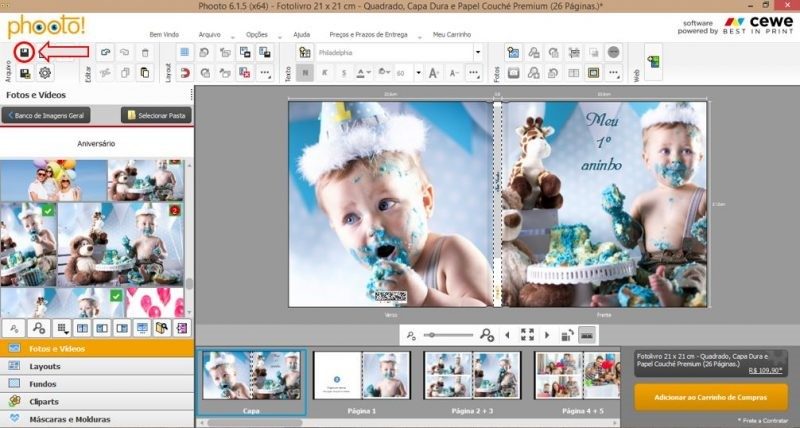The image size is (800, 428).
Task: Toggle underline text formatting
Action: coord(345,73)
